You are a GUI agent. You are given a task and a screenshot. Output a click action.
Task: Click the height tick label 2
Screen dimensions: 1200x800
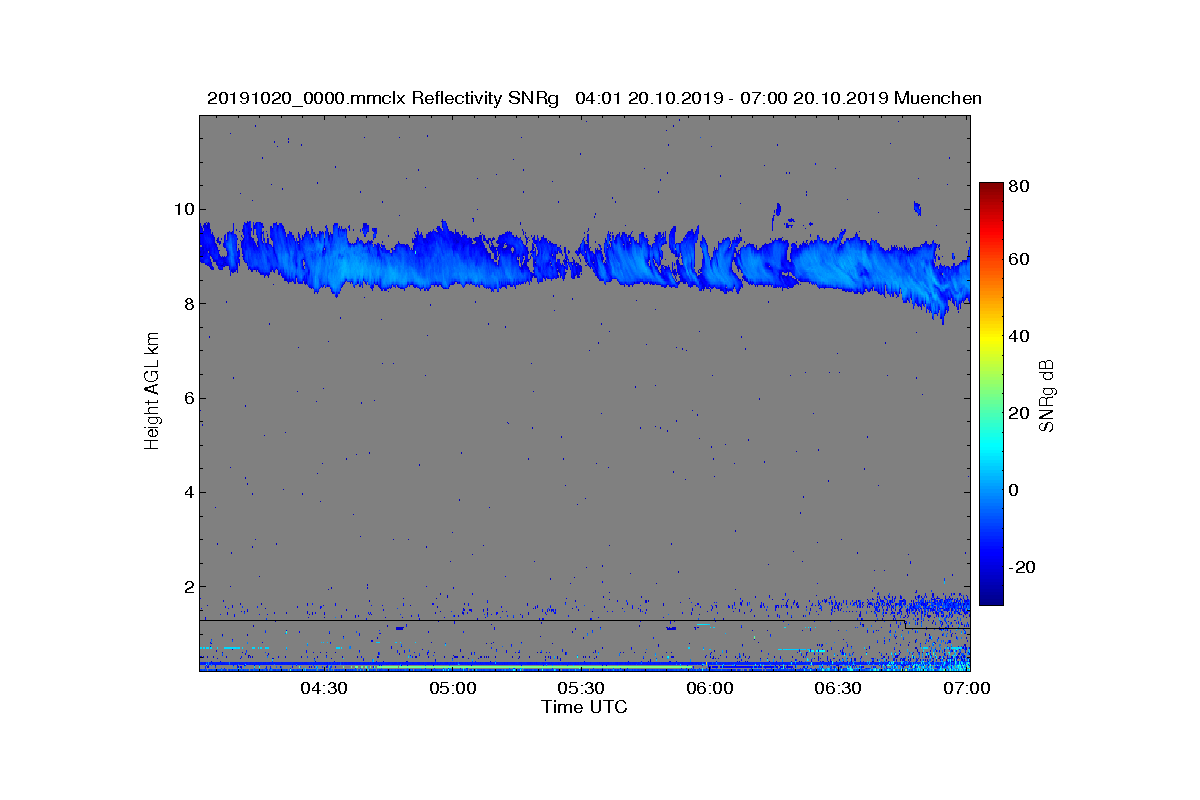click(x=188, y=587)
